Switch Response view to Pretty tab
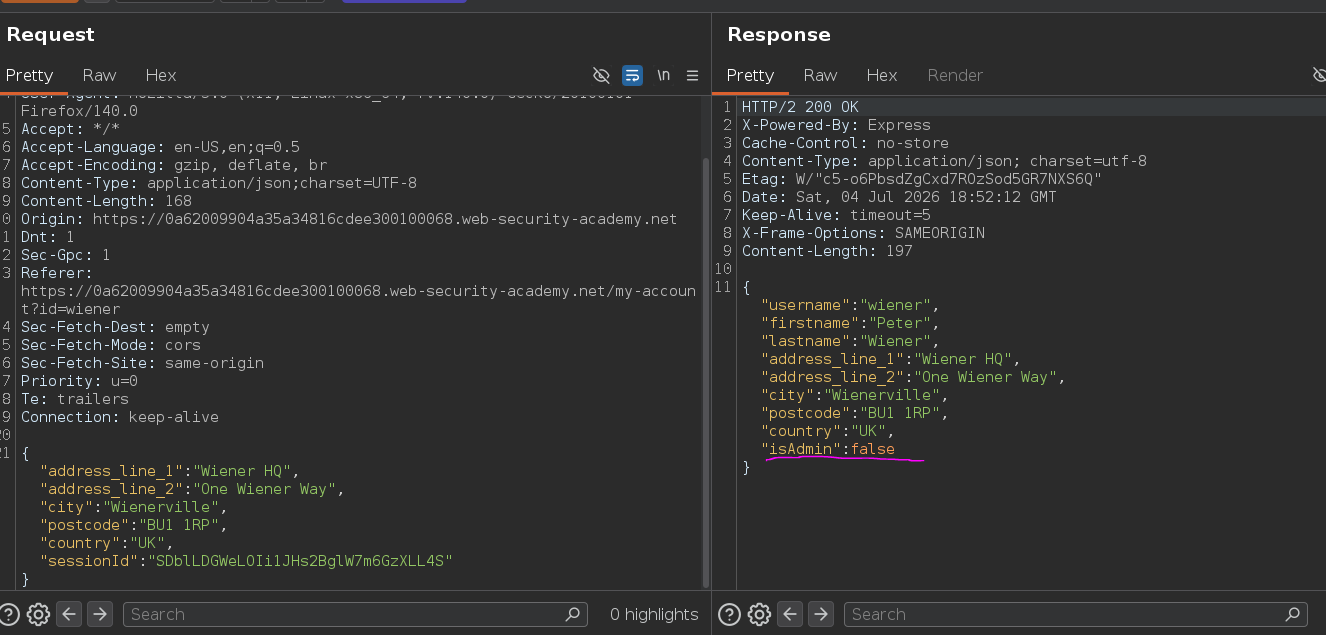 [750, 75]
